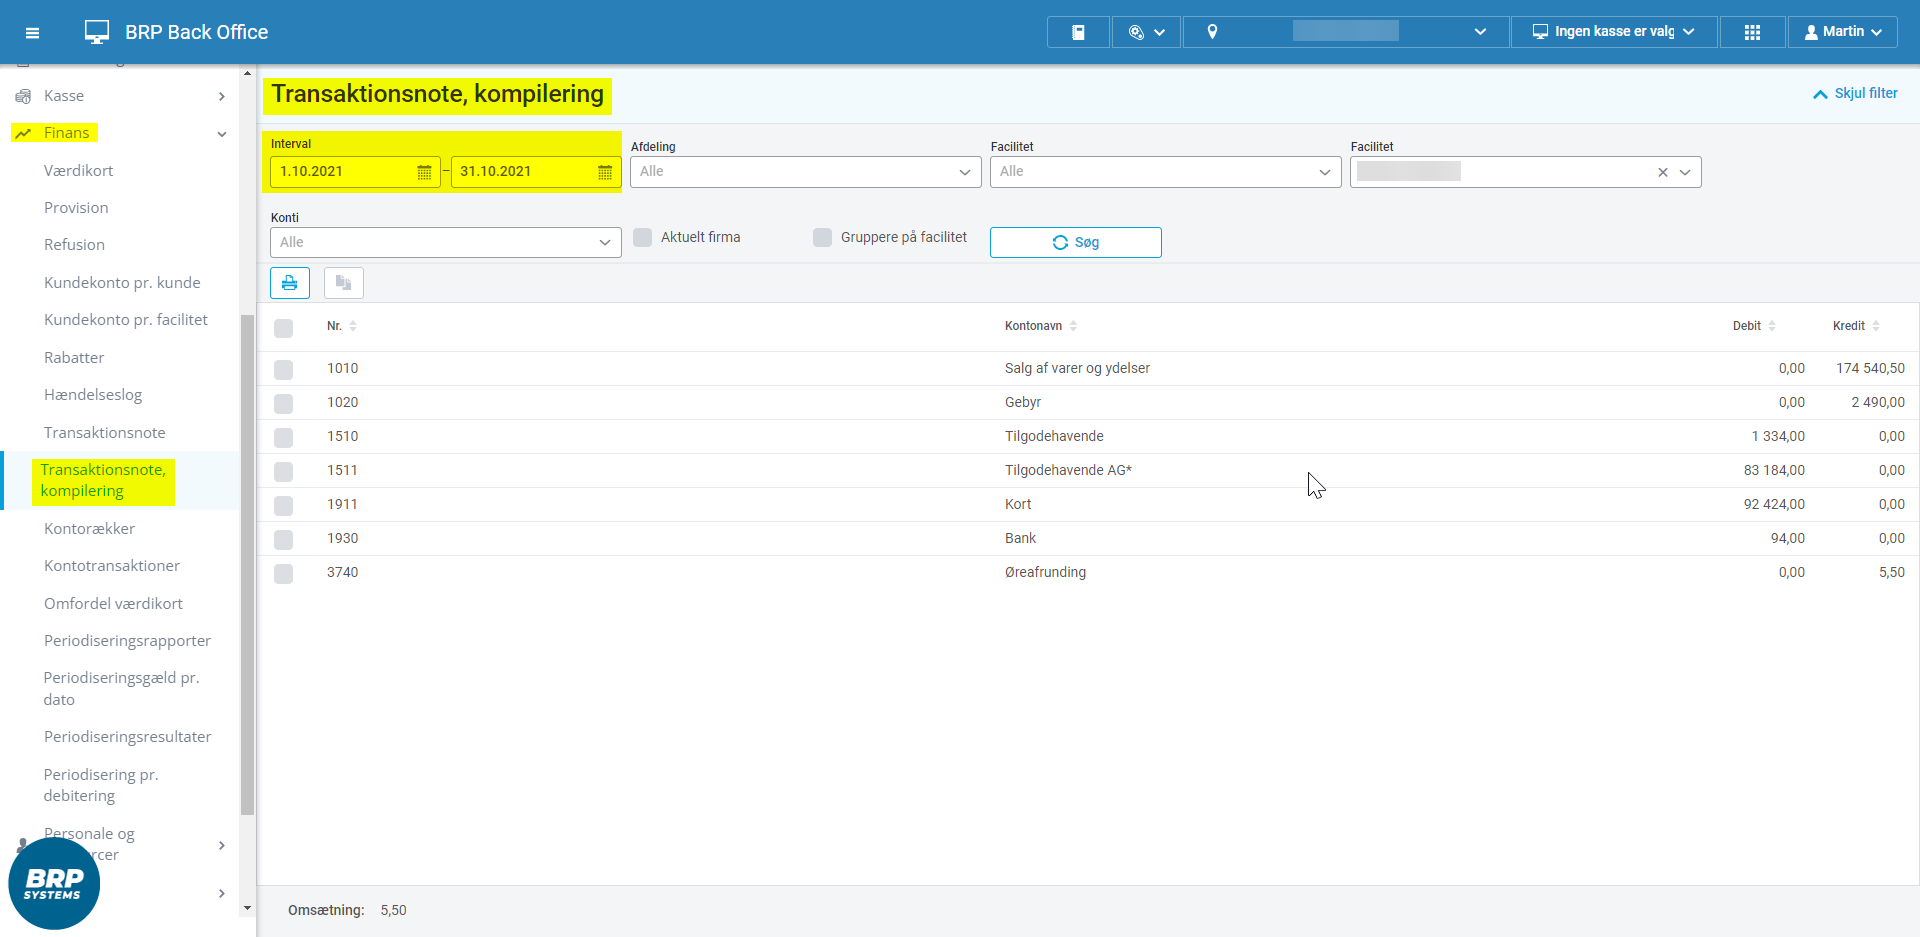The height and width of the screenshot is (937, 1920).
Task: Open the Konti dropdown
Action: (x=446, y=243)
